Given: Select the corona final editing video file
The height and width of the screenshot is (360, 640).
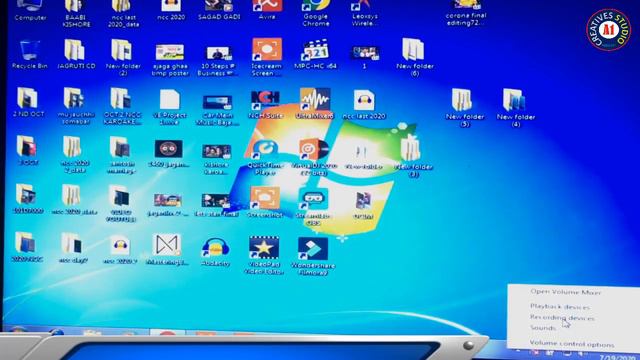Looking at the screenshot, I should pyautogui.click(x=466, y=13).
